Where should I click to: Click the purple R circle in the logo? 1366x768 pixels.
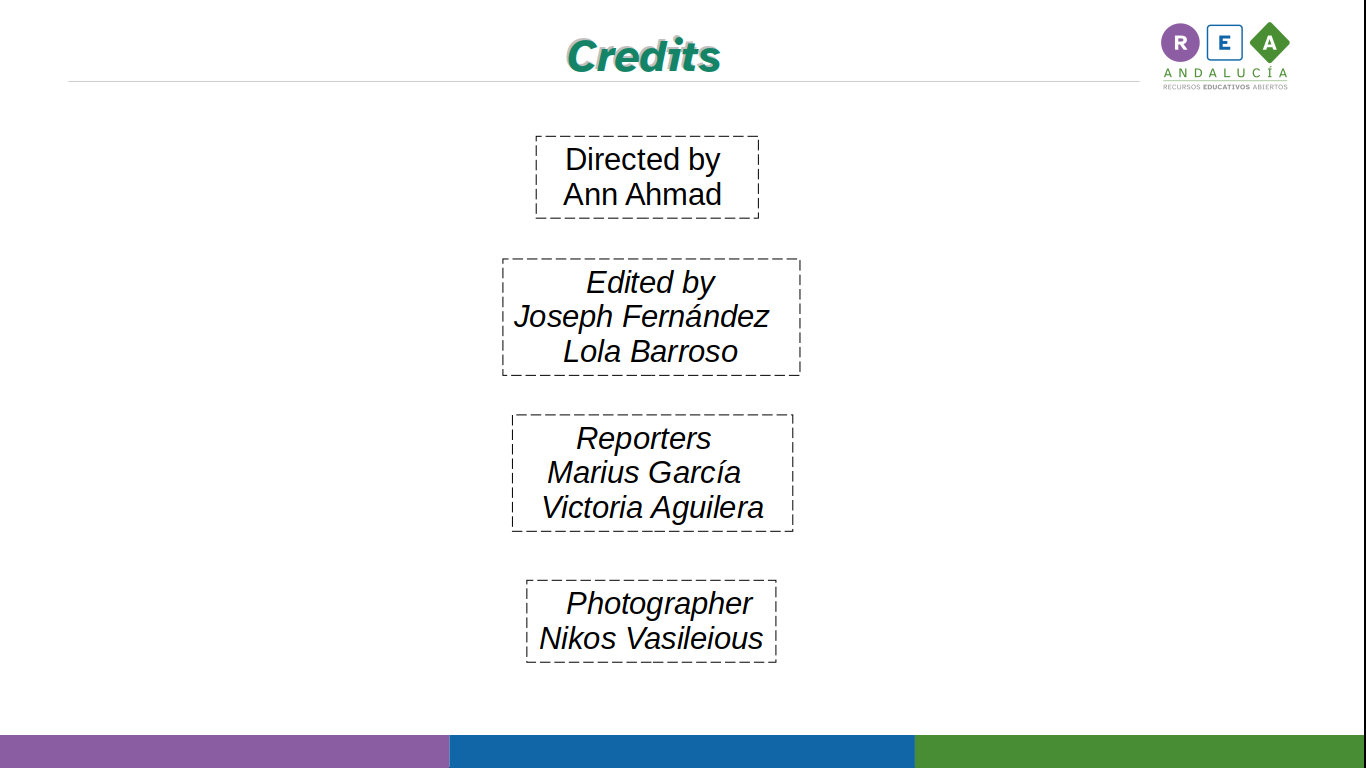(1180, 43)
